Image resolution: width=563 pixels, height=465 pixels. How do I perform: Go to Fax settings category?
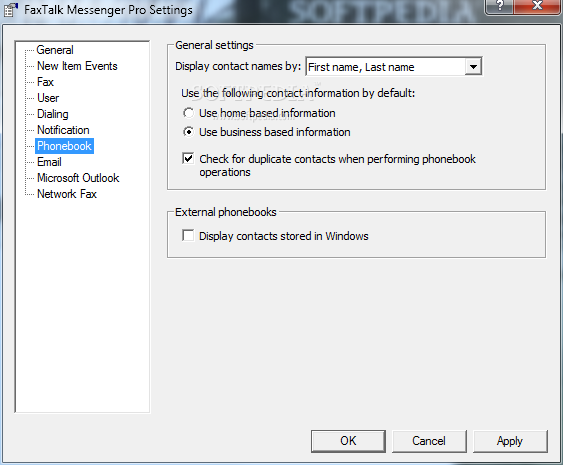[45, 82]
